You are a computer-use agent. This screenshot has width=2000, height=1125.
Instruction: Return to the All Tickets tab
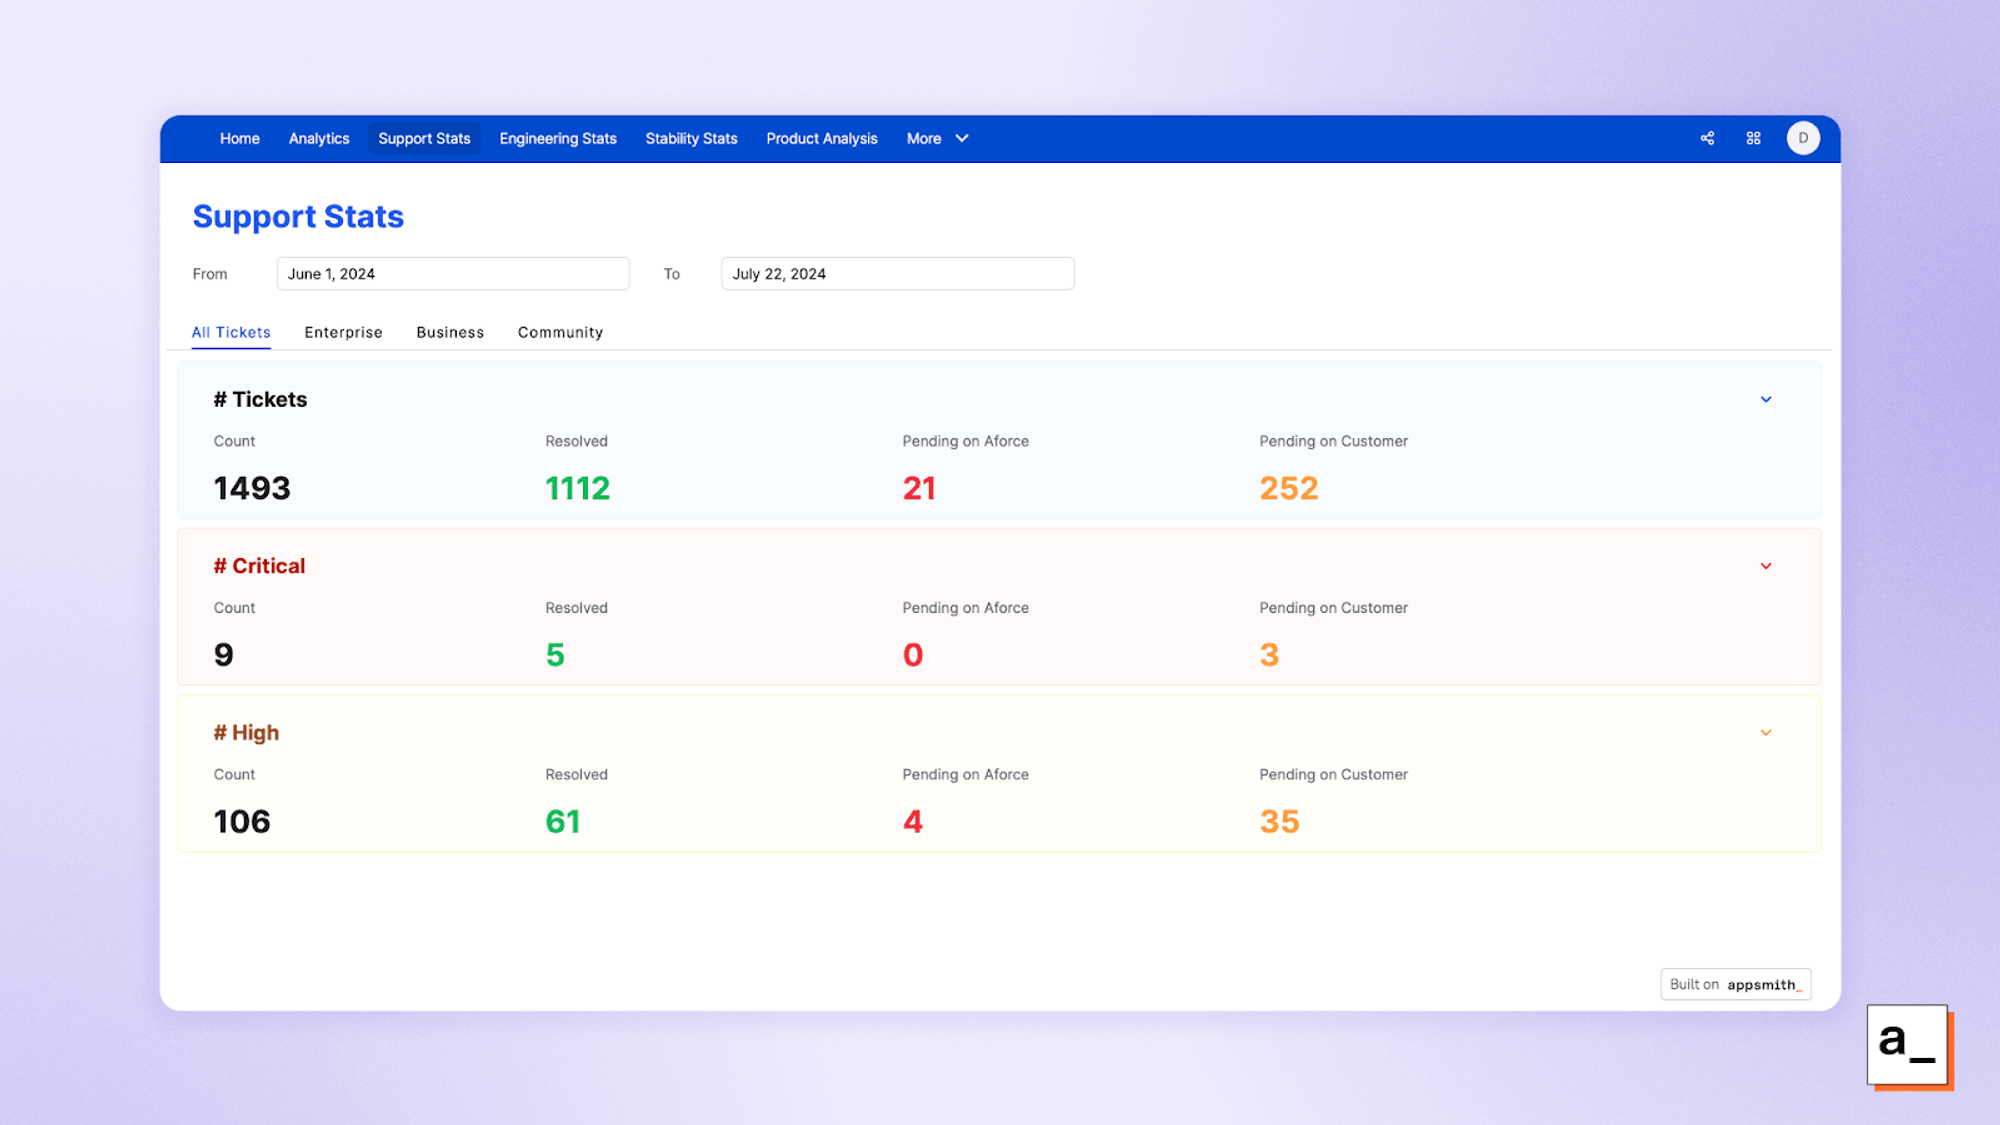[x=231, y=332]
